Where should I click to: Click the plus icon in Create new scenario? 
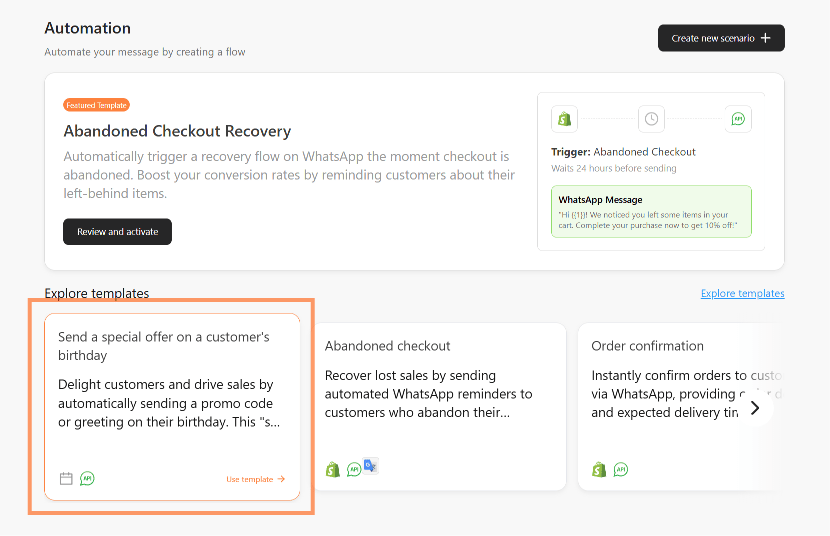pyautogui.click(x=765, y=38)
